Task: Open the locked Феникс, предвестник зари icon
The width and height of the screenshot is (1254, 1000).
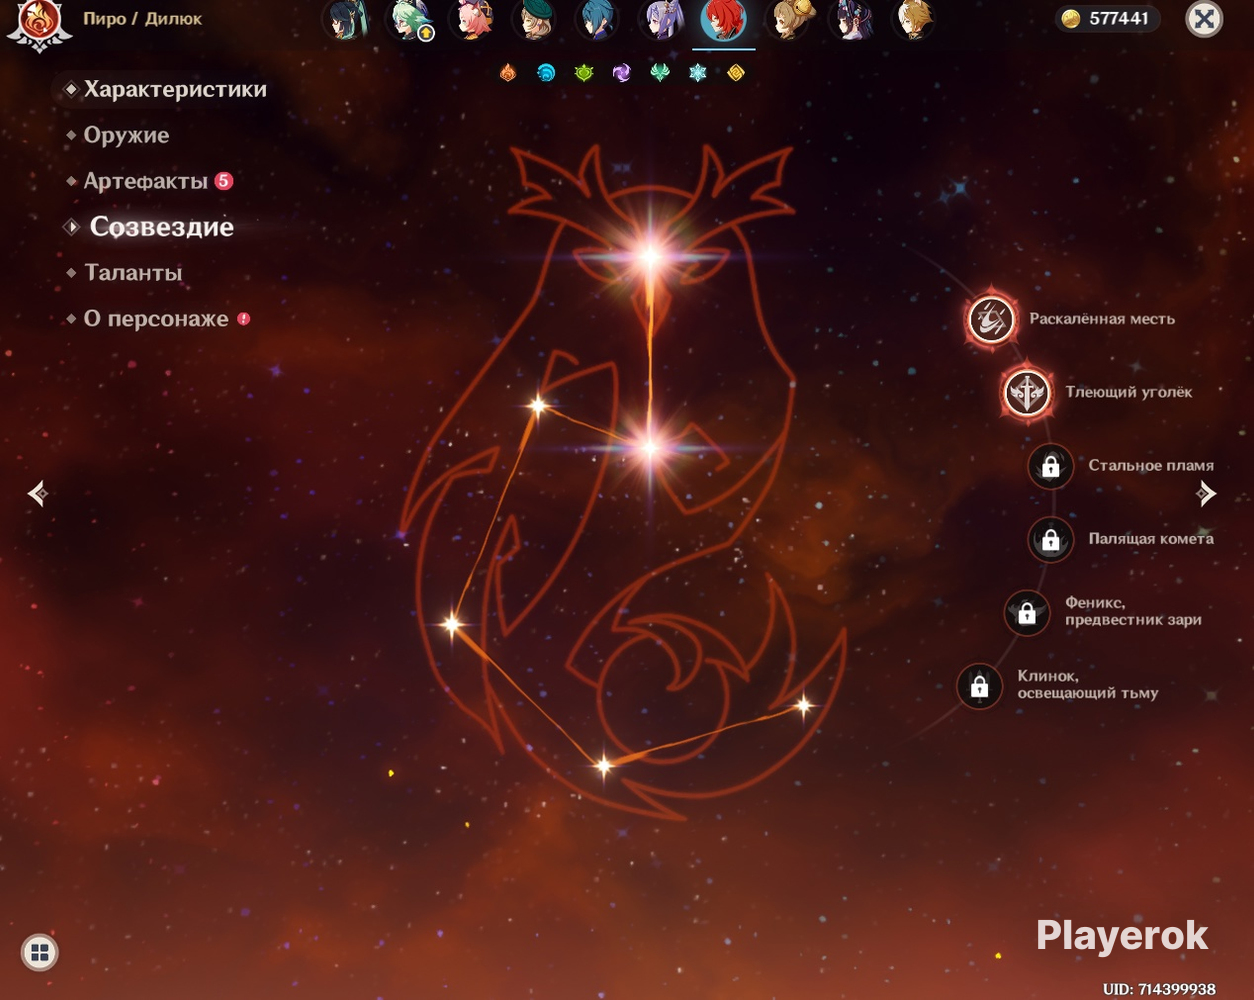Action: (1027, 613)
